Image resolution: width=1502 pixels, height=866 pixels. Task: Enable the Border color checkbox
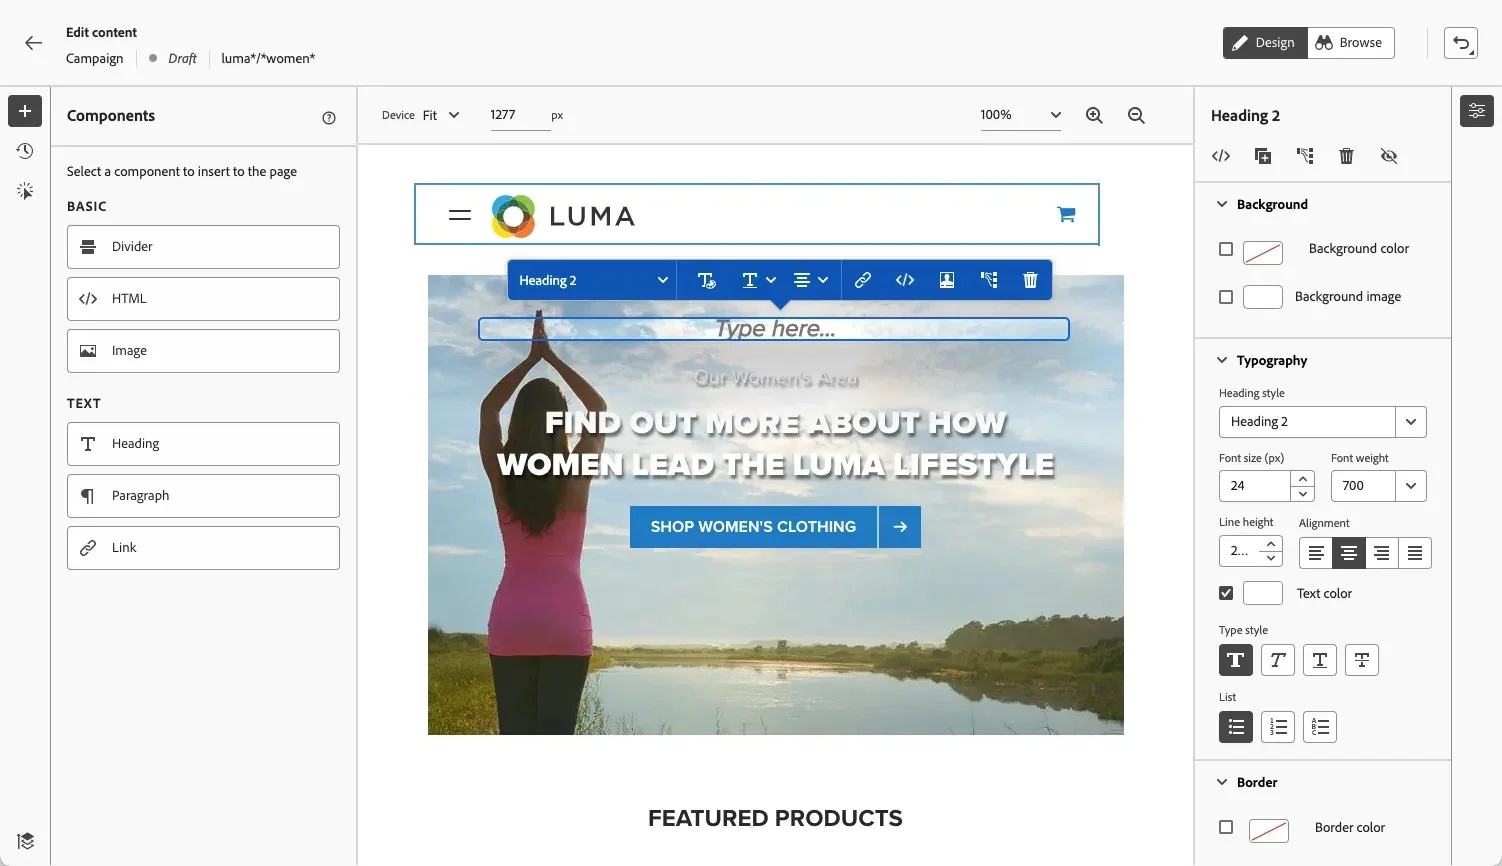click(x=1226, y=827)
